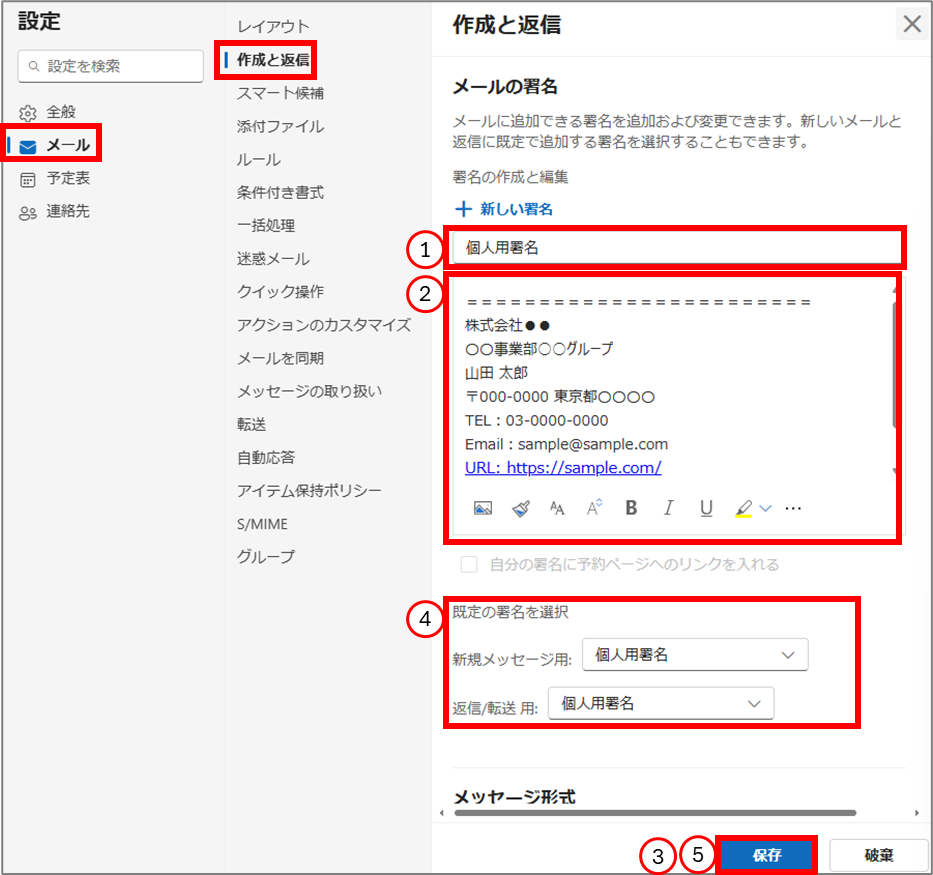The width and height of the screenshot is (933, 875).
Task: Switch to the 作成と返信 settings section
Action: point(266,60)
